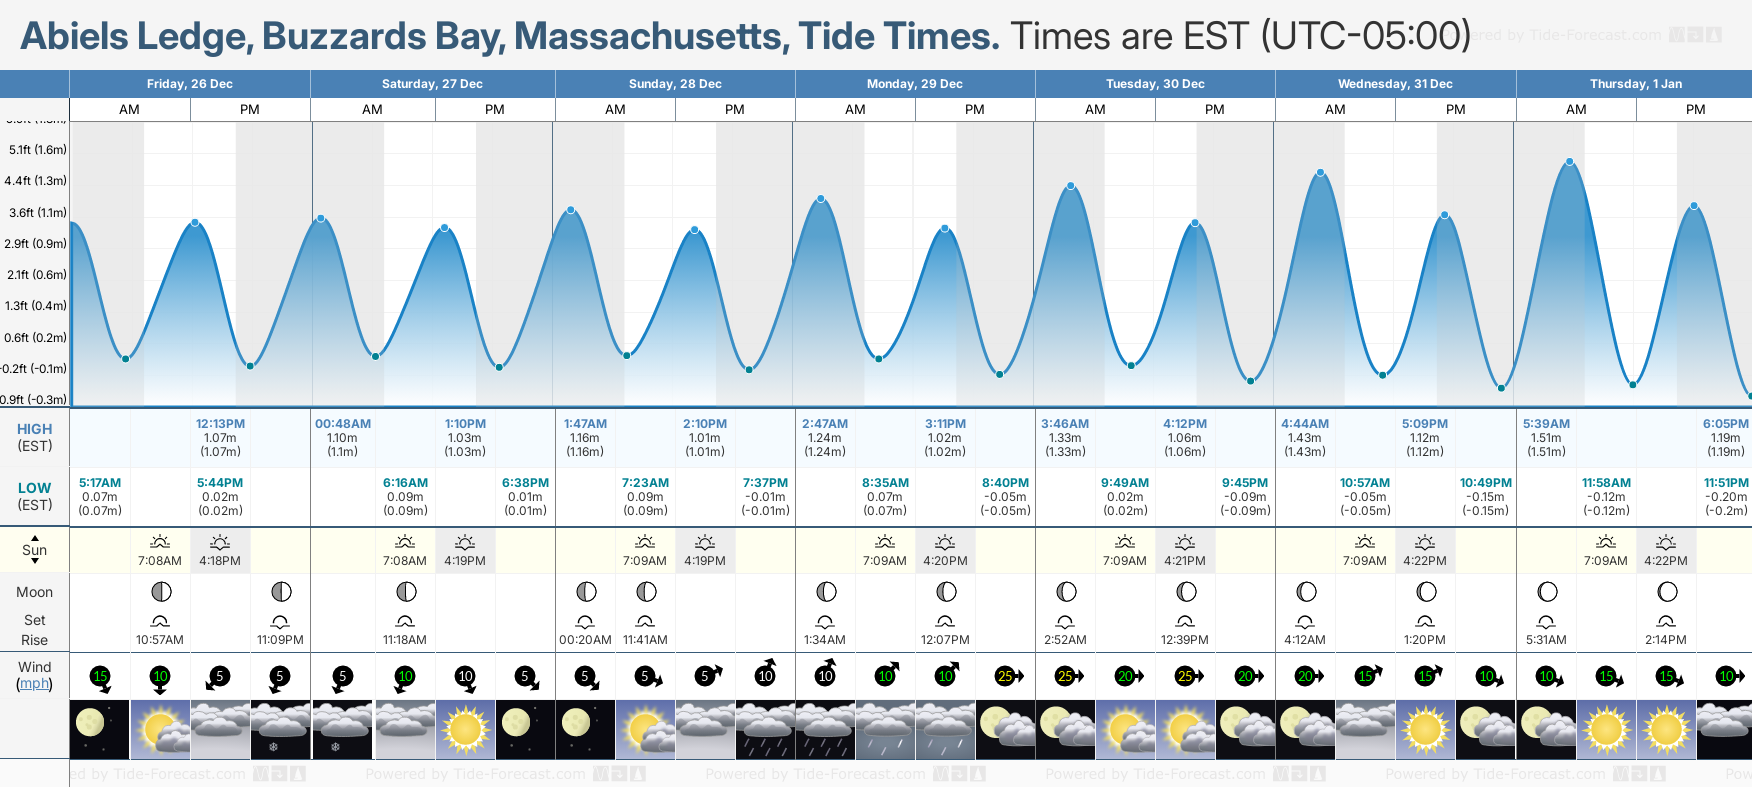This screenshot has width=1752, height=787.
Task: Select the Friday, 26 Dec column header
Action: 190,84
